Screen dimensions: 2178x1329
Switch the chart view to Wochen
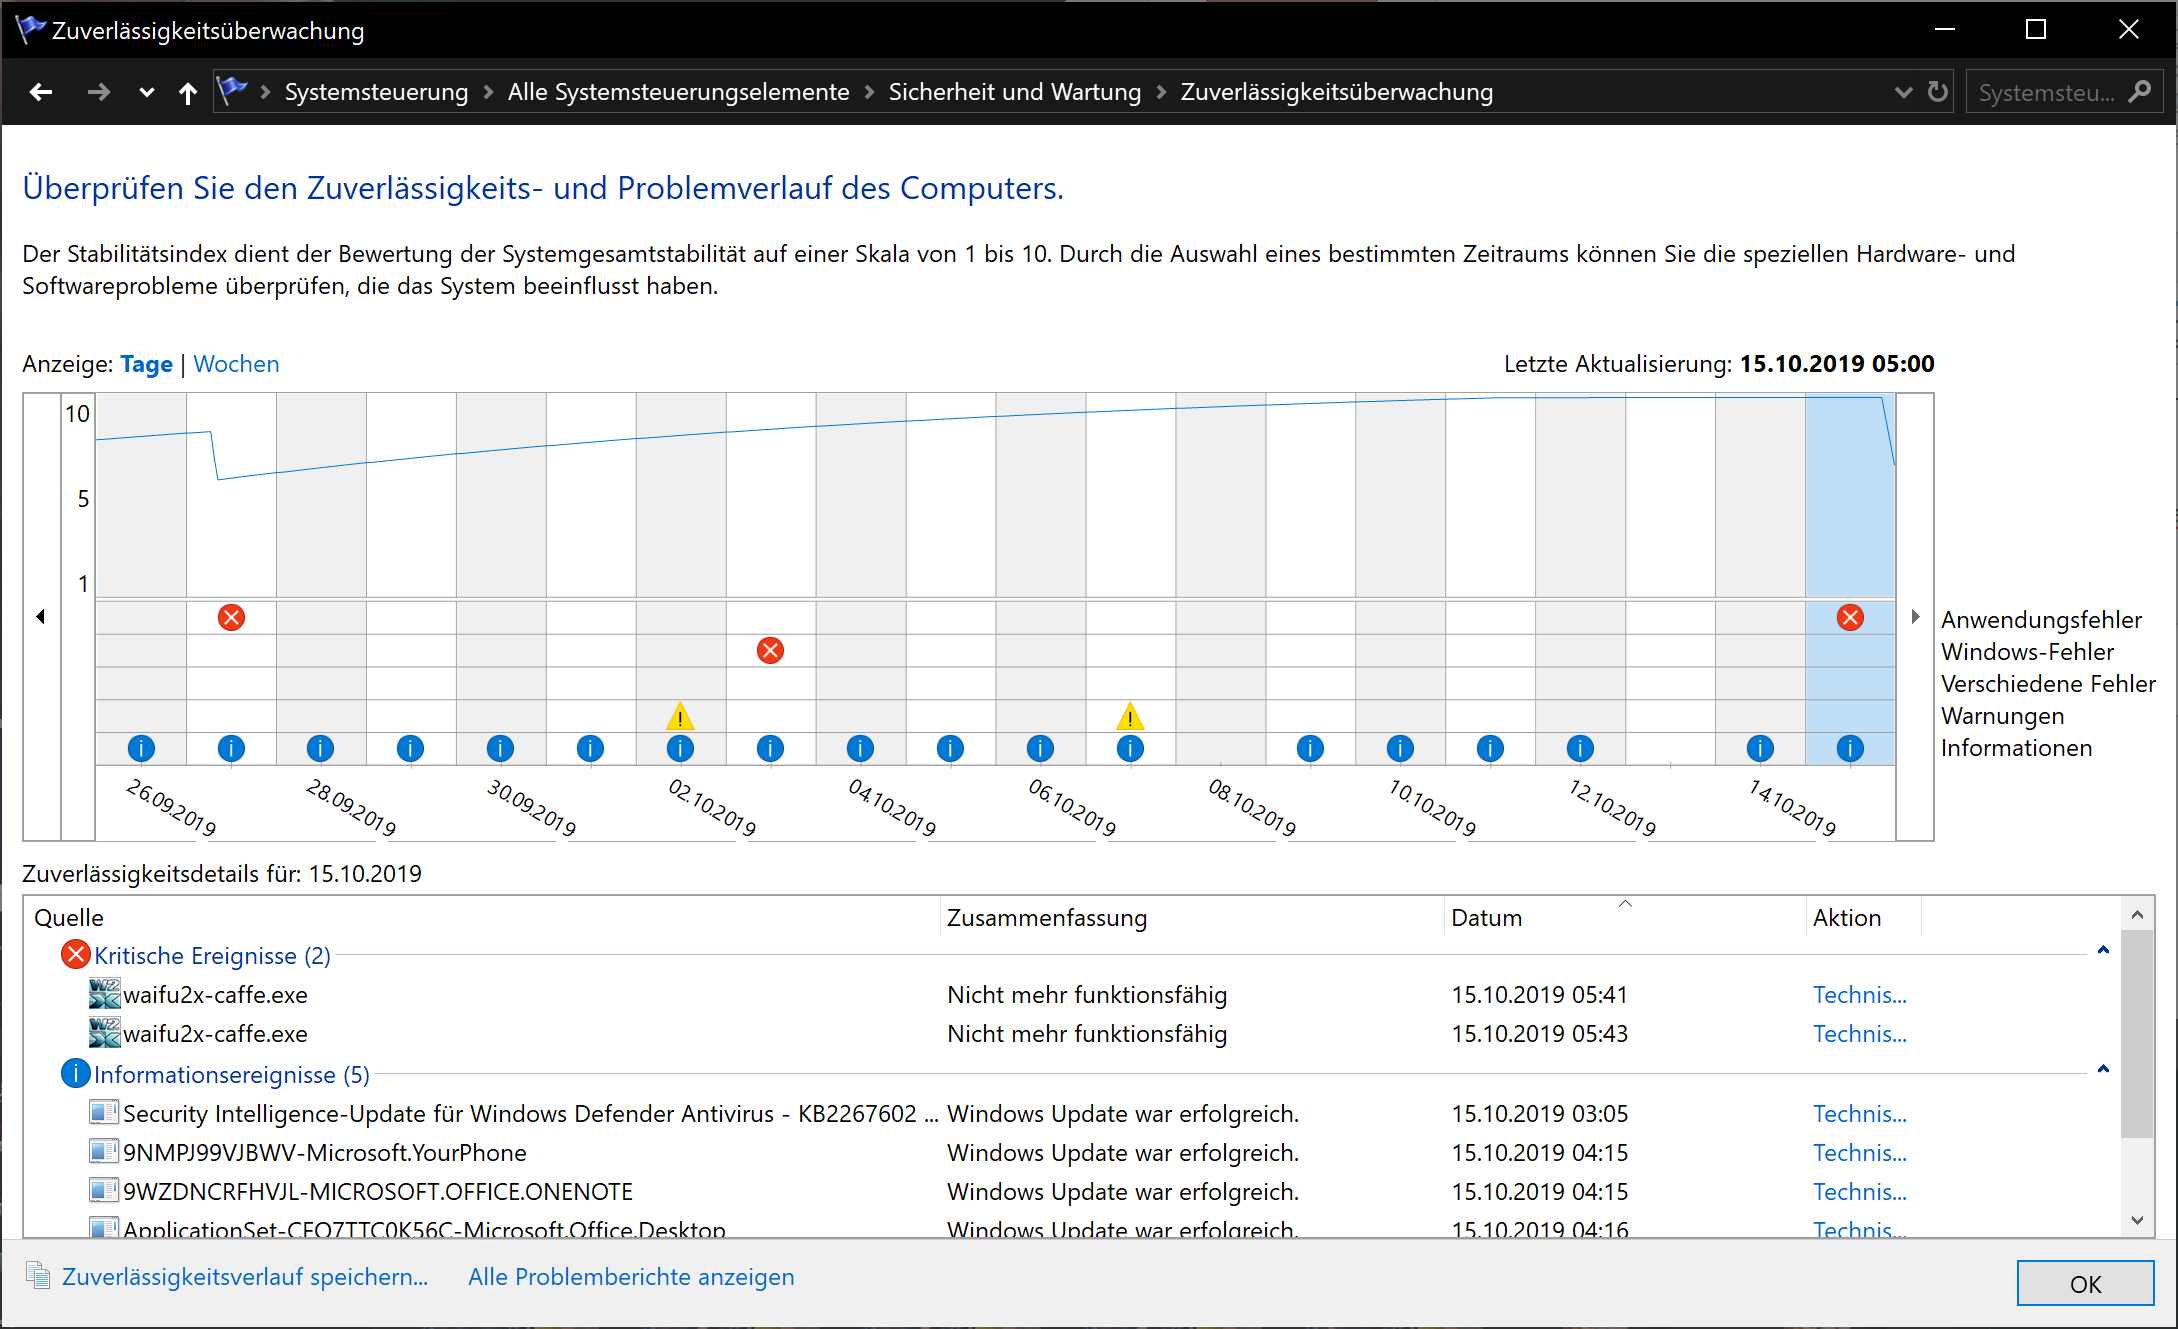pyautogui.click(x=236, y=364)
